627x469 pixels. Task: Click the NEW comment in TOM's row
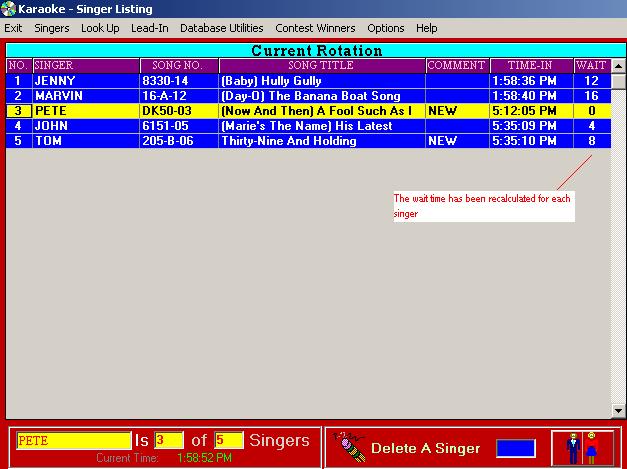tap(442, 141)
